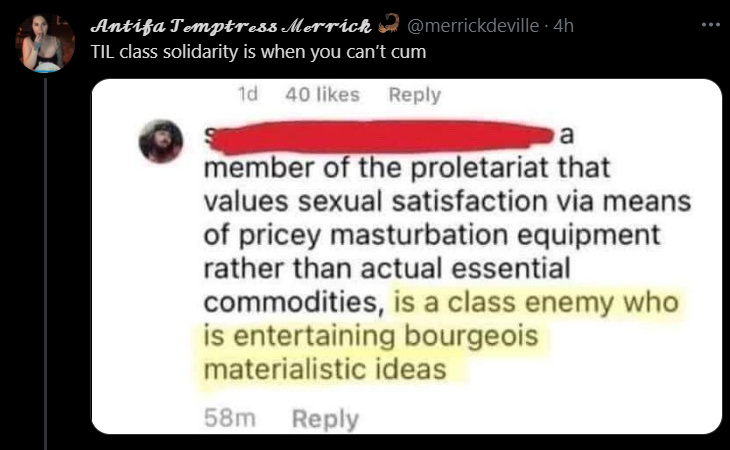The height and width of the screenshot is (450, 730).
Task: Open the three-dot more options menu
Action: (710, 25)
